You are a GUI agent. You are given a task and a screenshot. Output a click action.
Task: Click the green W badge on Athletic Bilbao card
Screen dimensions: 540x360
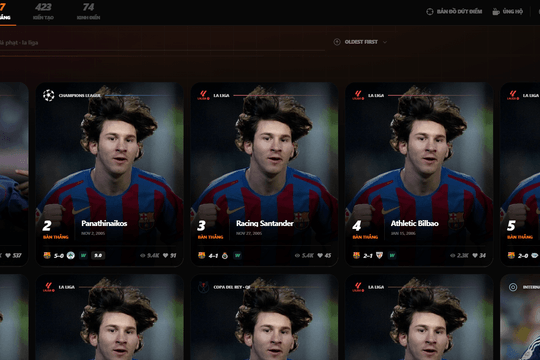click(x=392, y=255)
